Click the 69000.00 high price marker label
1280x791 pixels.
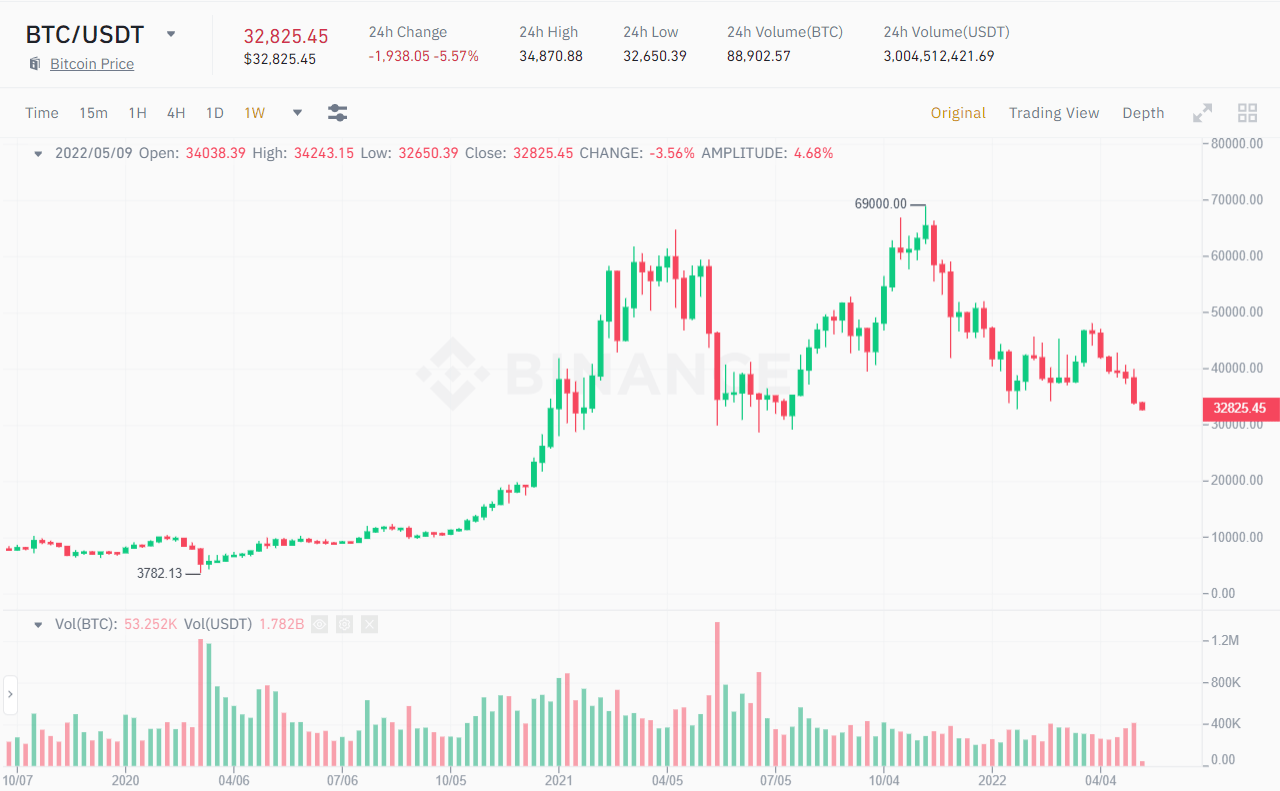[x=881, y=204]
